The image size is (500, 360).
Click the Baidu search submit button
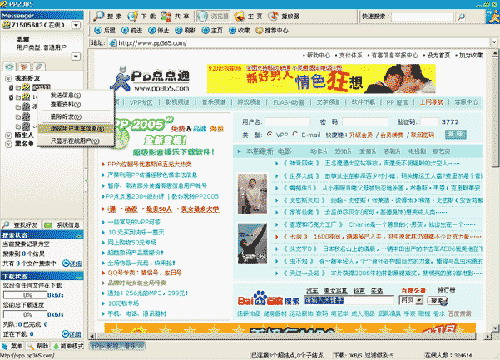click(438, 300)
